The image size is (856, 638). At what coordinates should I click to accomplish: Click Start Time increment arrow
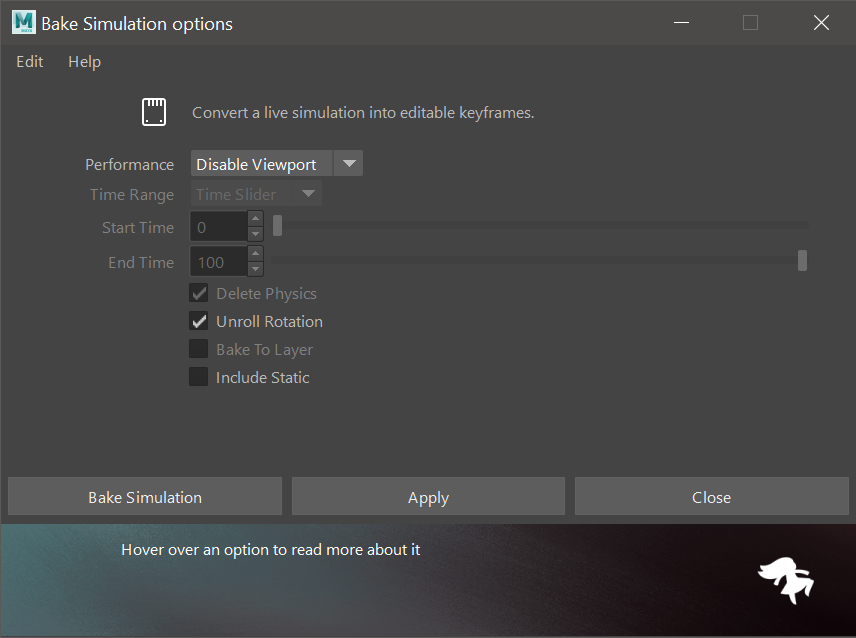tap(255, 220)
